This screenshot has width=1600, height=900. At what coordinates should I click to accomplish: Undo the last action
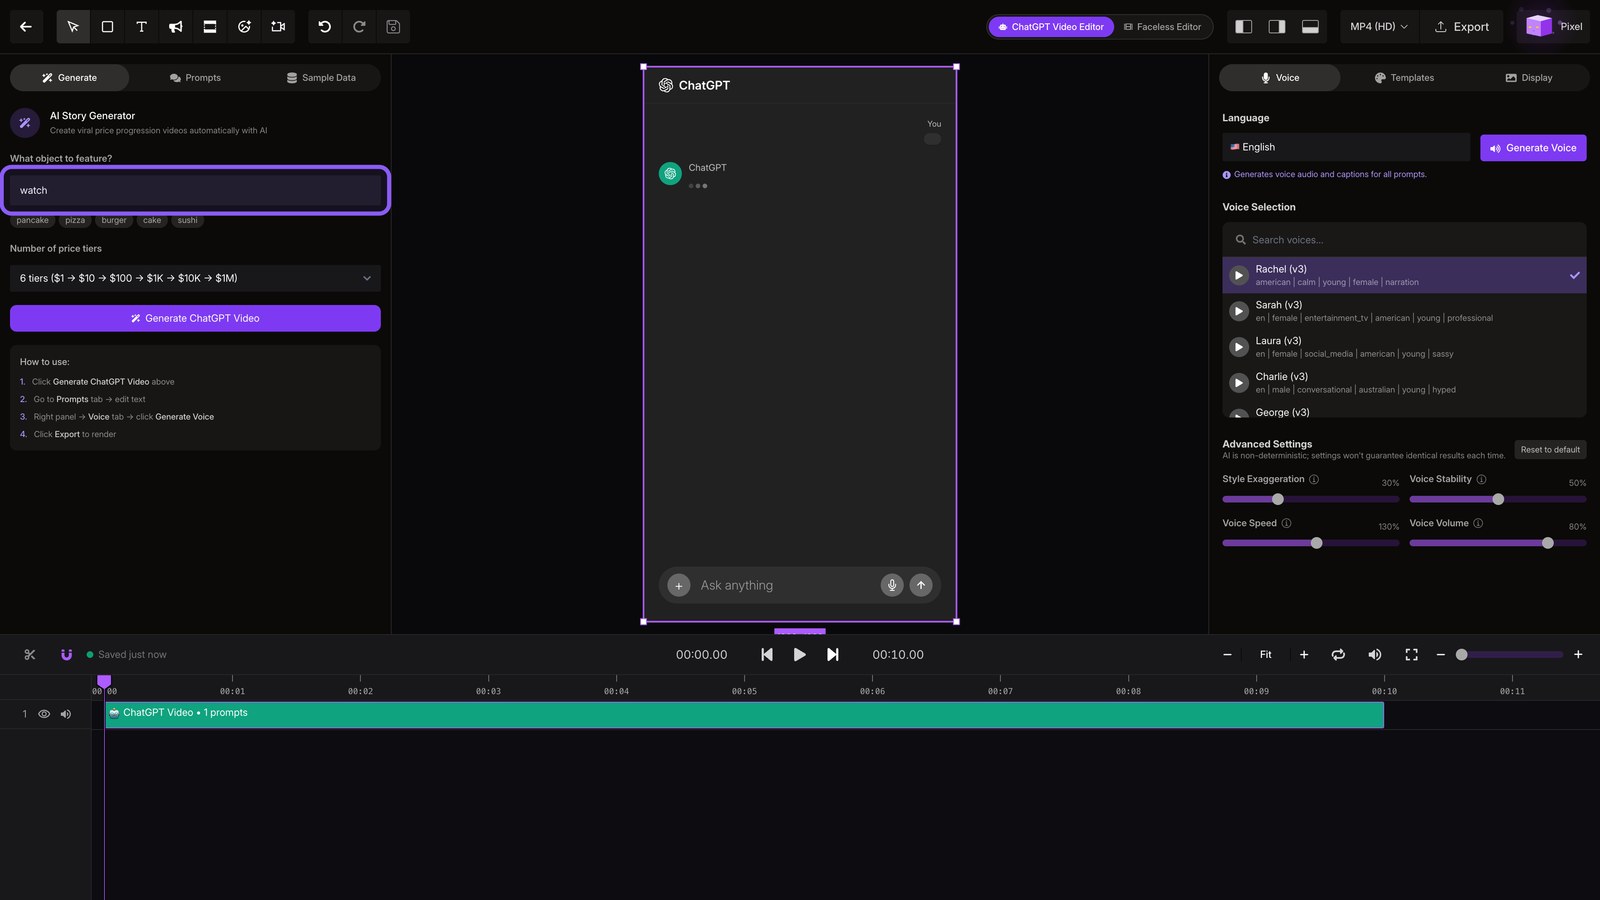325,27
